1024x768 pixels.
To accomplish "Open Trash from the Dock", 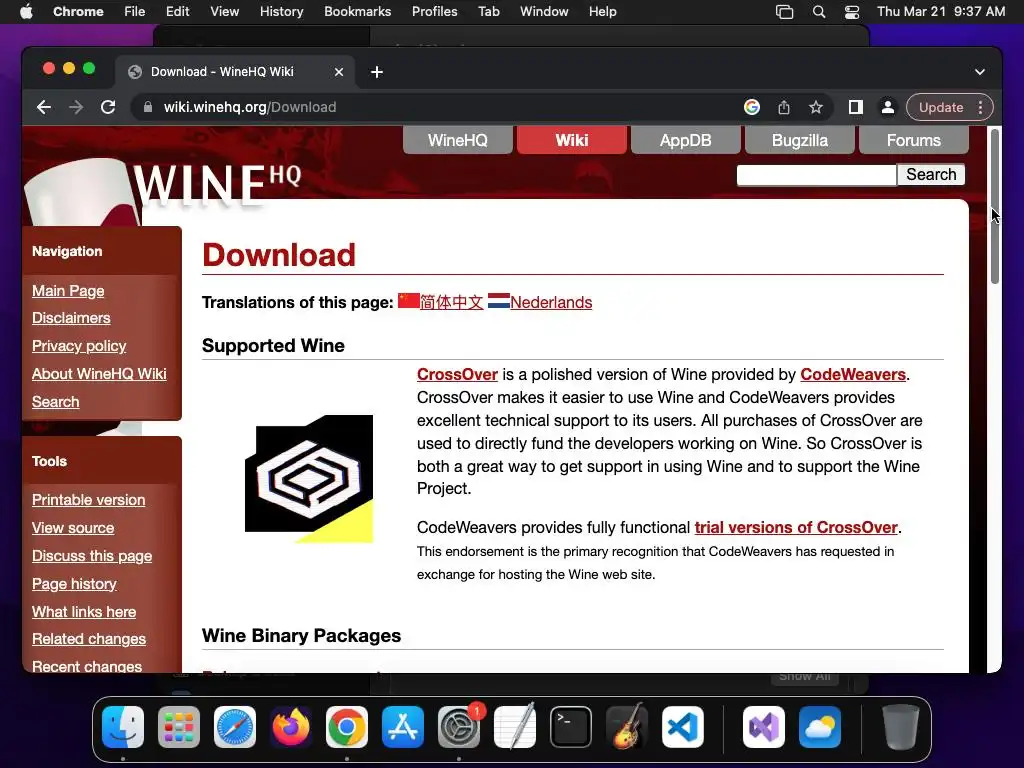I will [901, 727].
